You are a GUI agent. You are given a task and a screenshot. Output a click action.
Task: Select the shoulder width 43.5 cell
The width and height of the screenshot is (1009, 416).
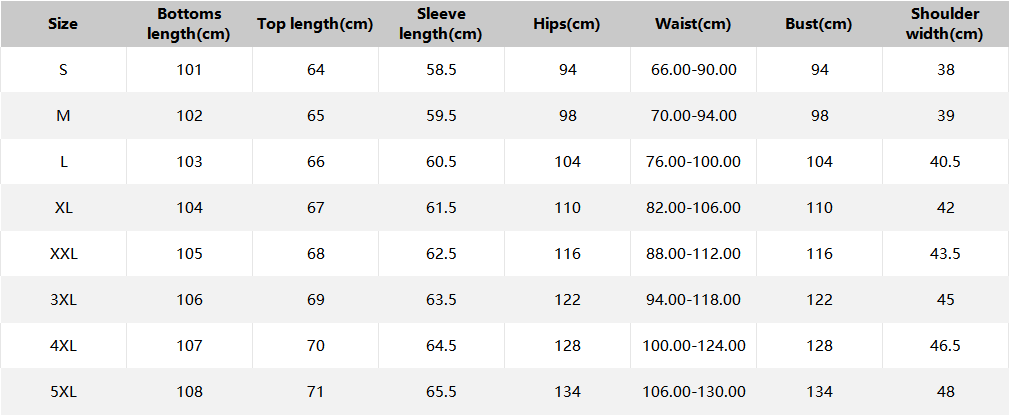(945, 254)
